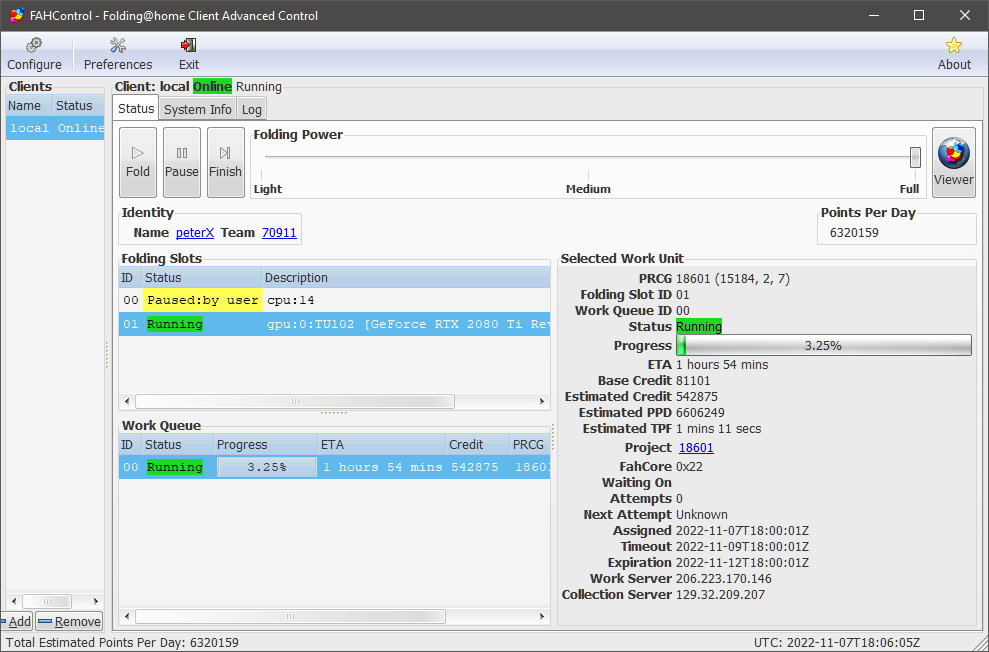The image size is (989, 652).
Task: Click the Work Queue PRCG column header
Action: (530, 445)
